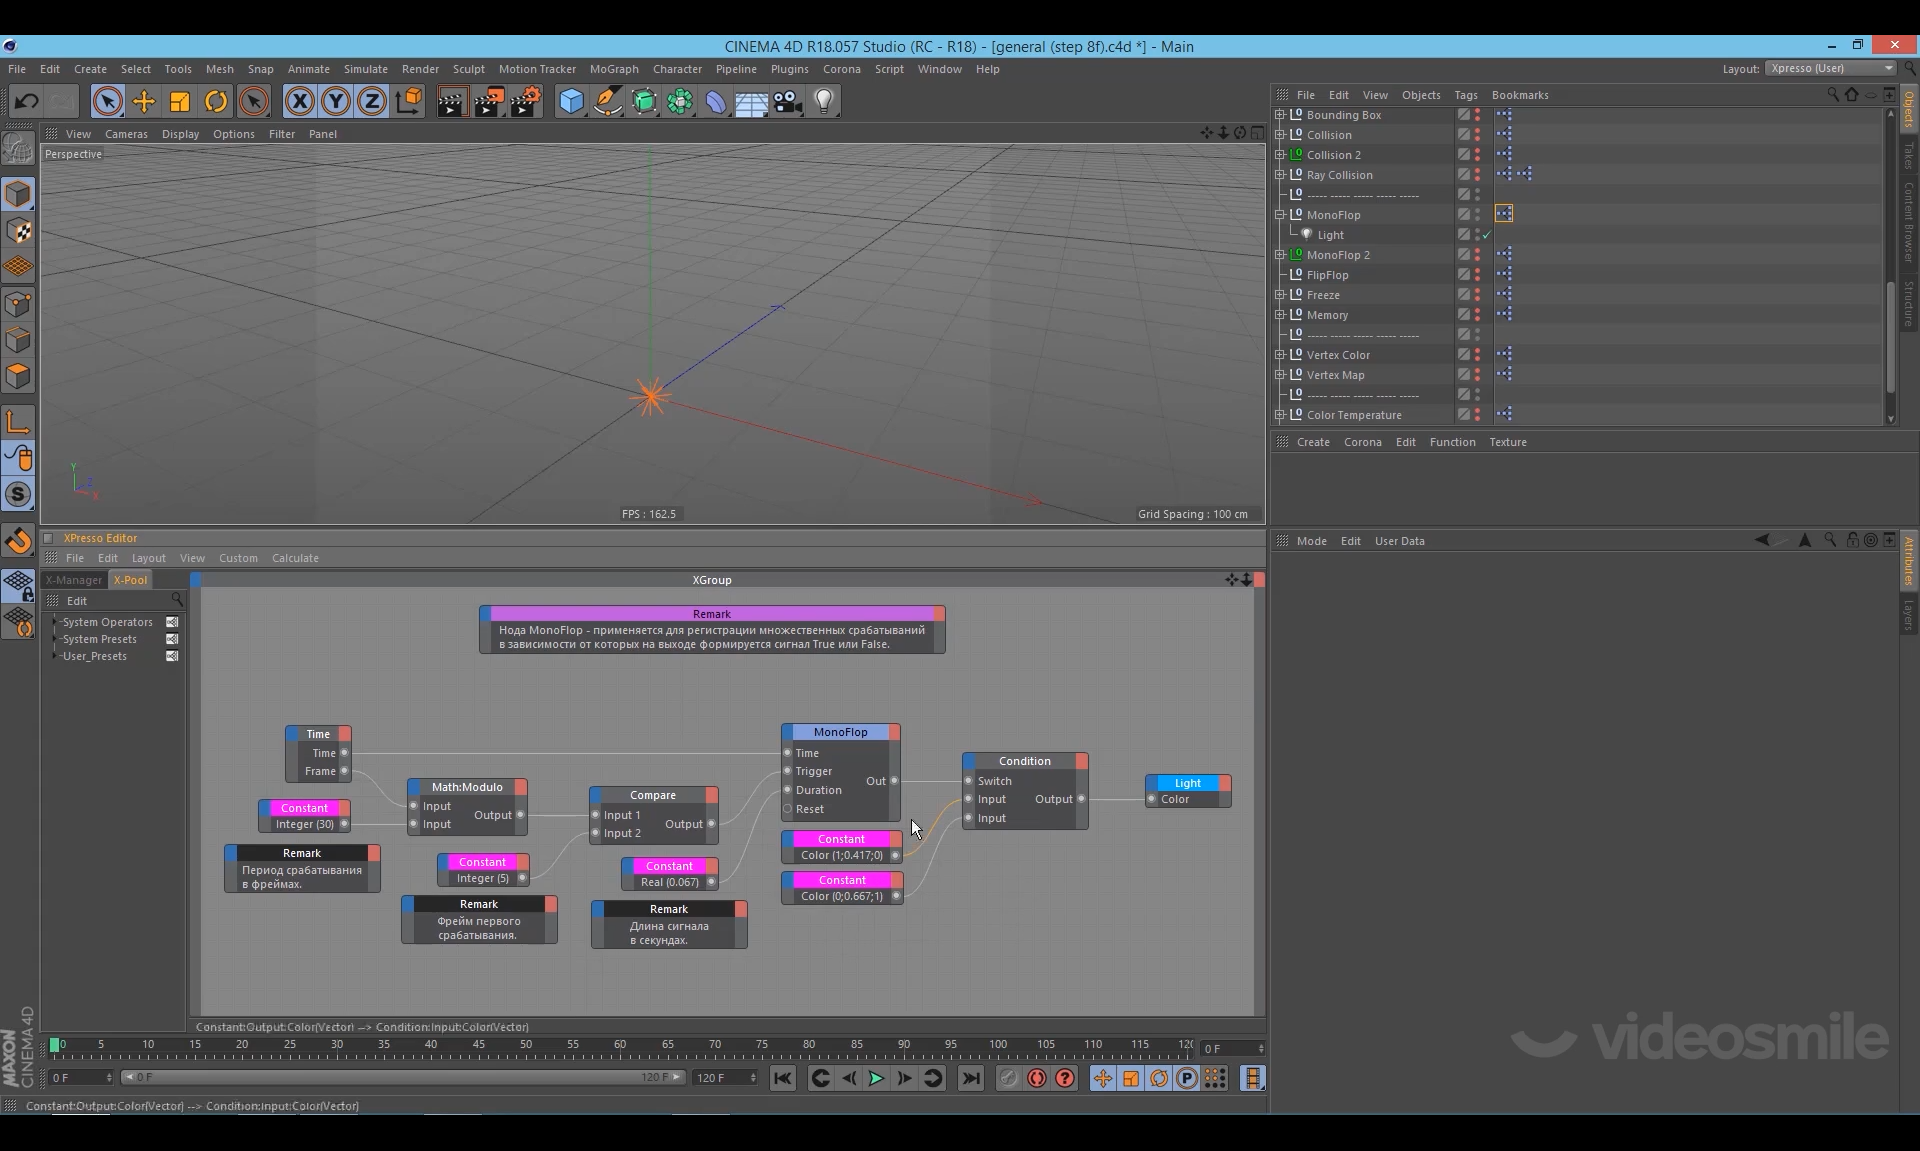Viewport: 1920px width, 1151px height.
Task: Open the MoGraph menu
Action: [613, 69]
